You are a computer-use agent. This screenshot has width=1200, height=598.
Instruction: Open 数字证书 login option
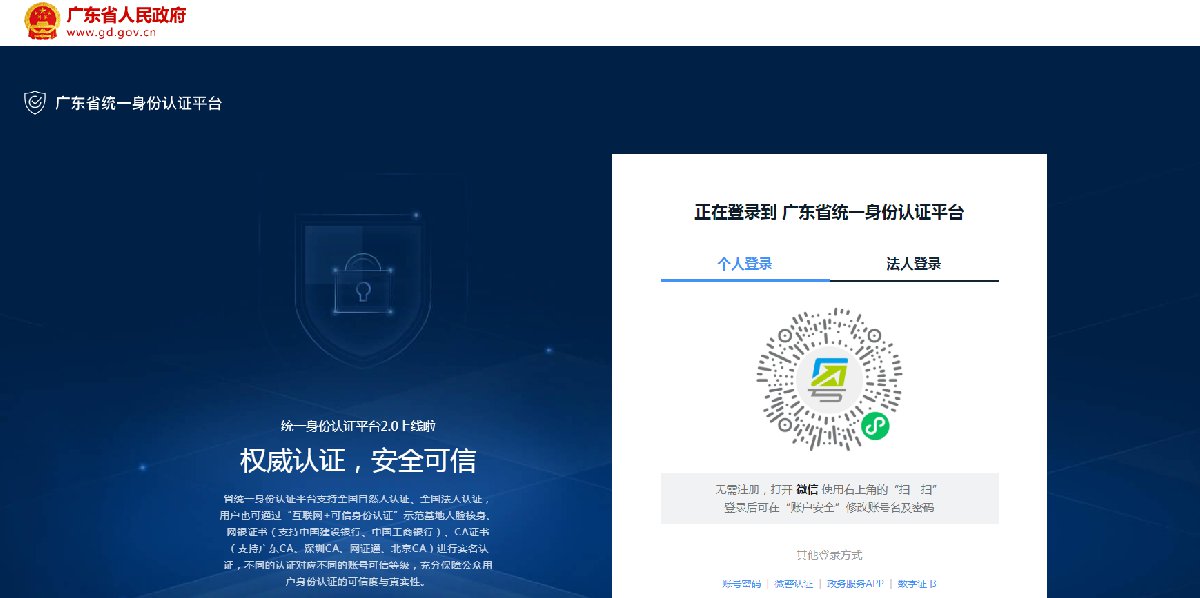click(917, 584)
